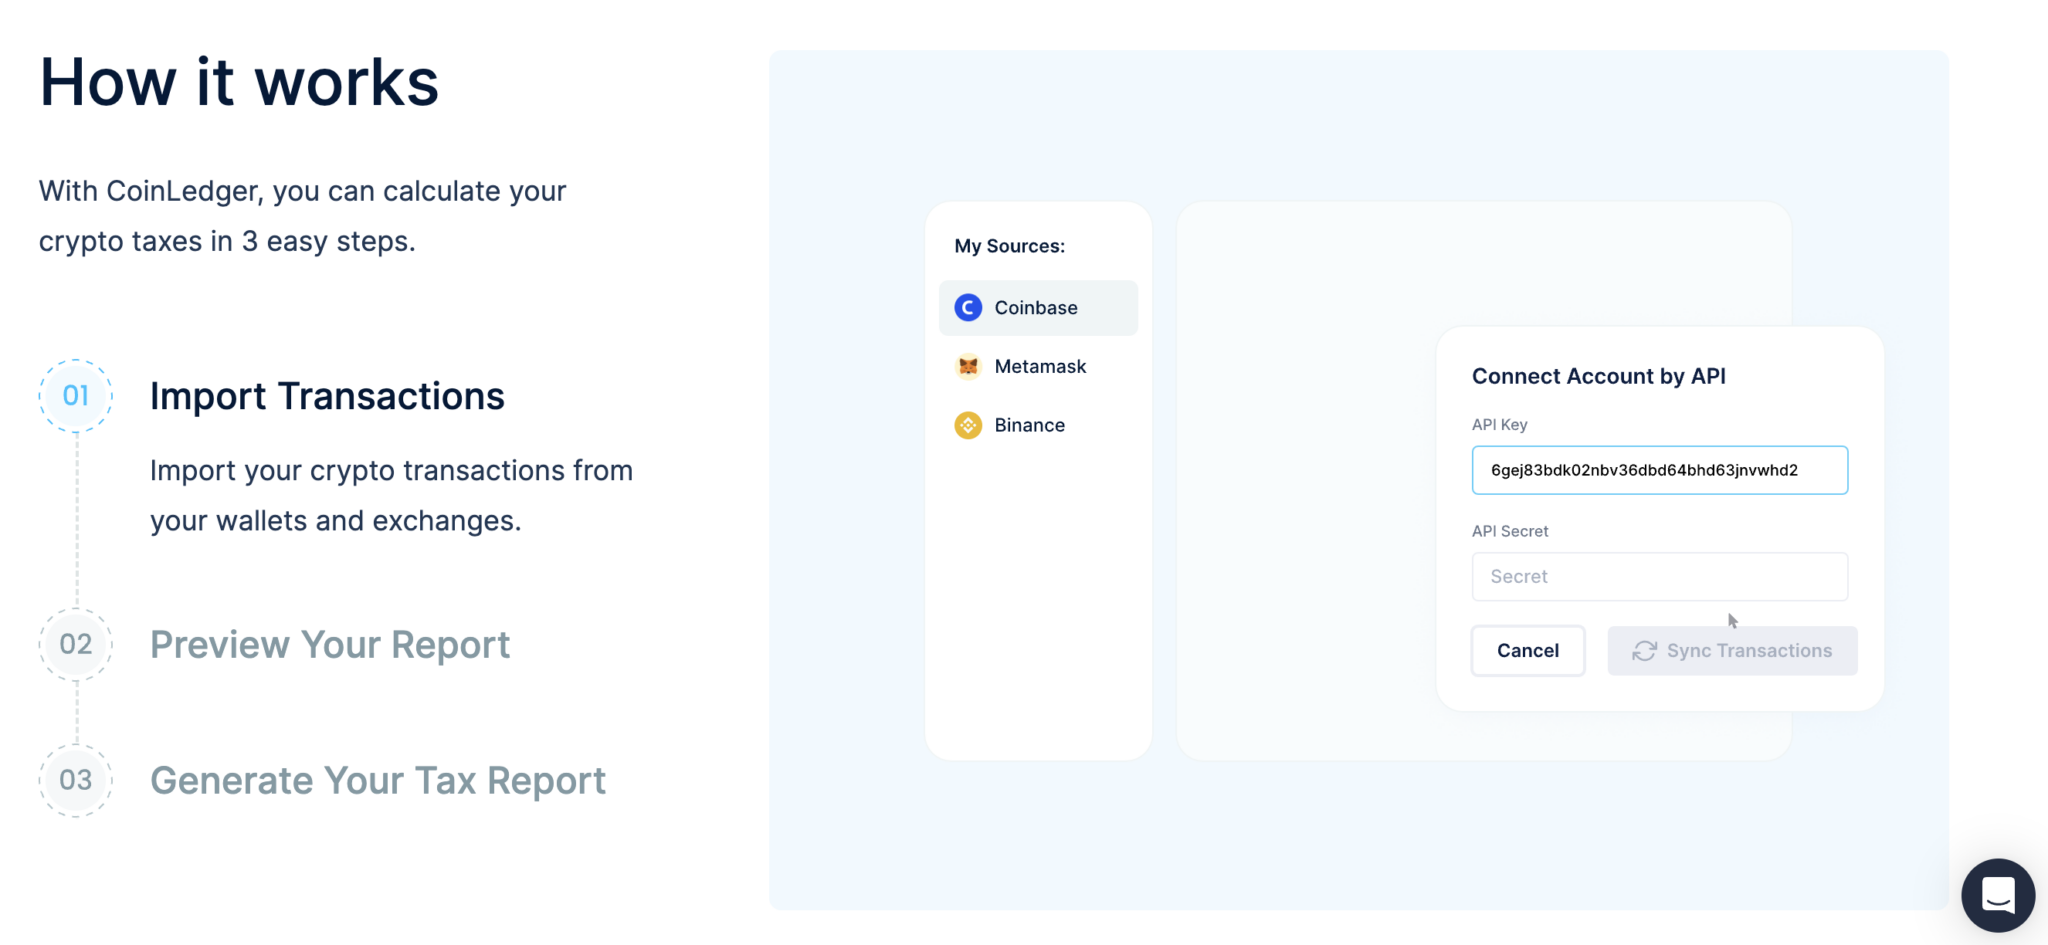Click the step 03 circle indicator
Screen dimensions: 2048x945
(75, 780)
